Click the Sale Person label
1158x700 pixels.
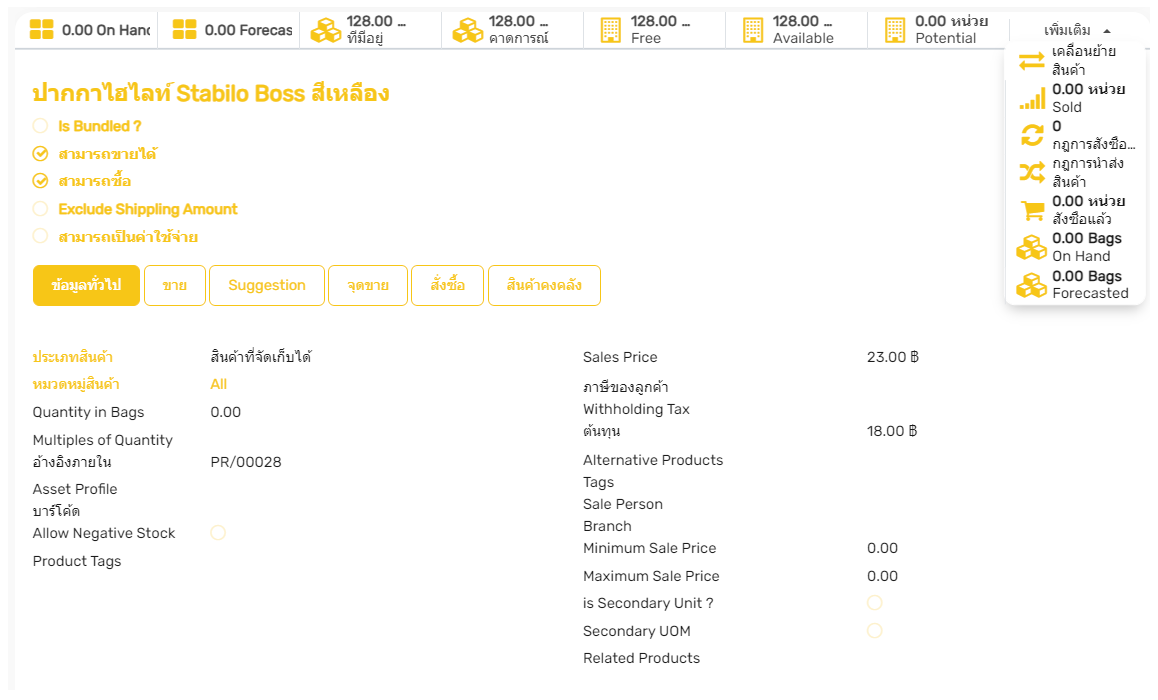click(x=623, y=504)
